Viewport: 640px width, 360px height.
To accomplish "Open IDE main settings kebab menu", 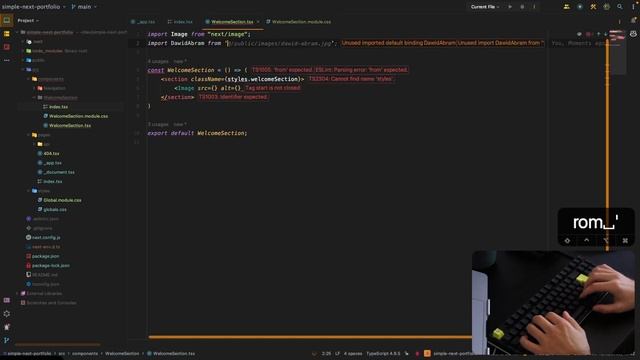I will point(633,7).
